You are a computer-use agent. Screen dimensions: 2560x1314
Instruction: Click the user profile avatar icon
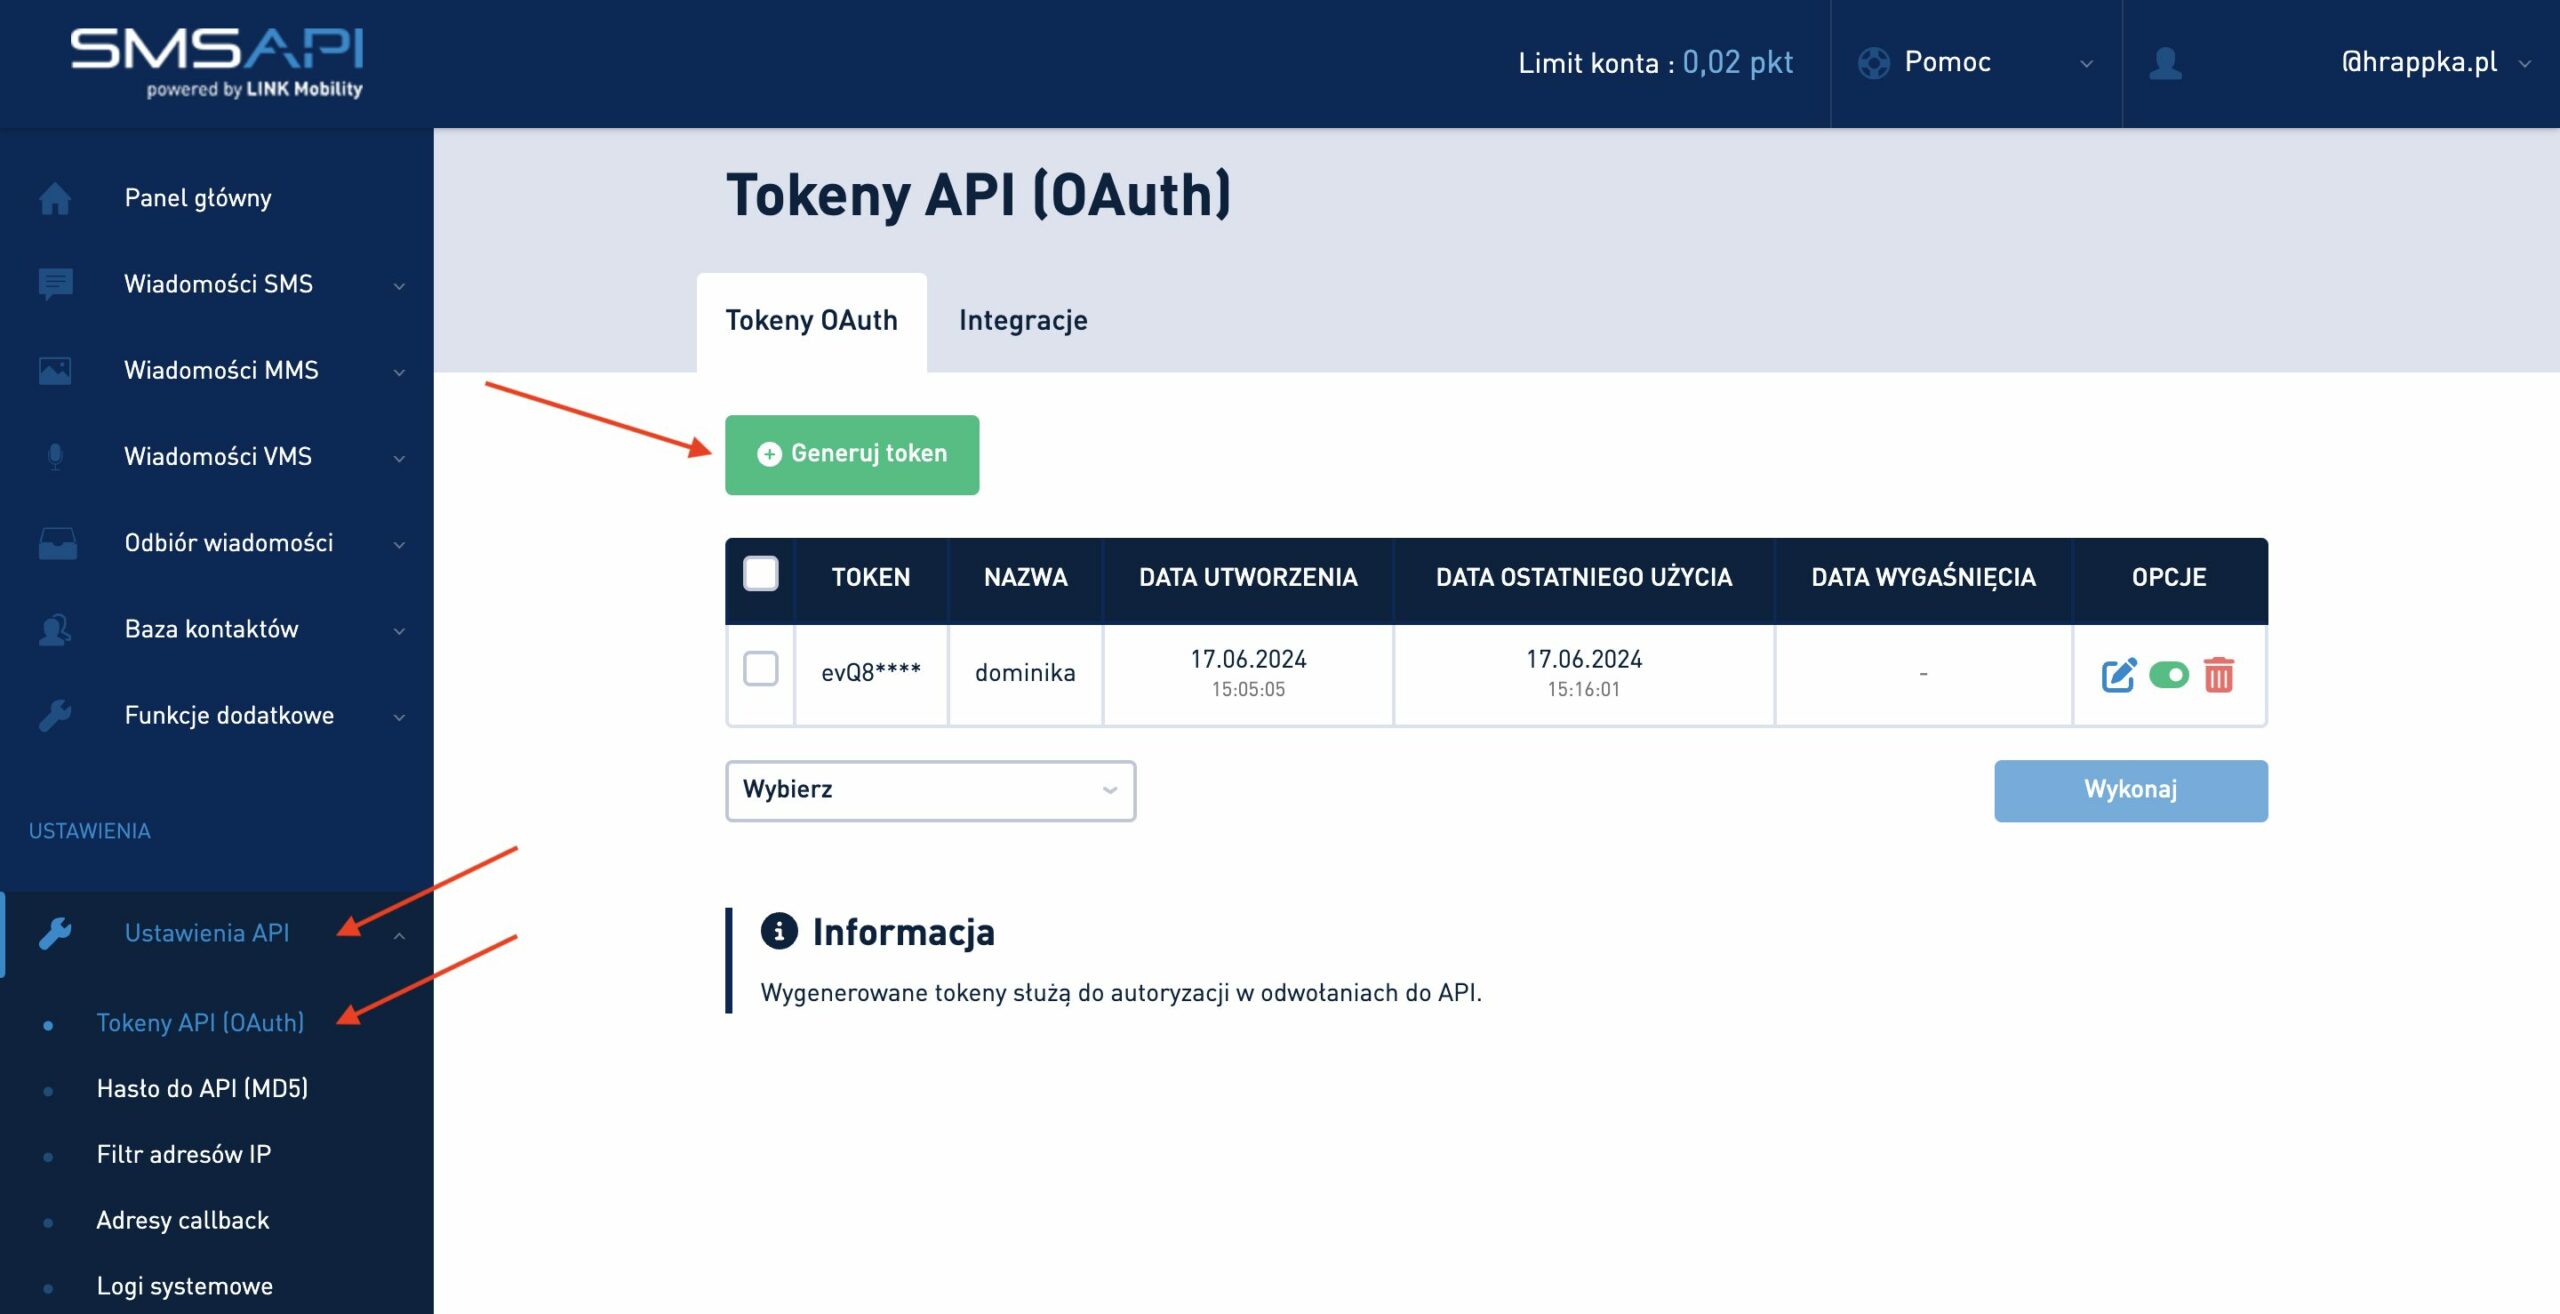pos(2165,63)
